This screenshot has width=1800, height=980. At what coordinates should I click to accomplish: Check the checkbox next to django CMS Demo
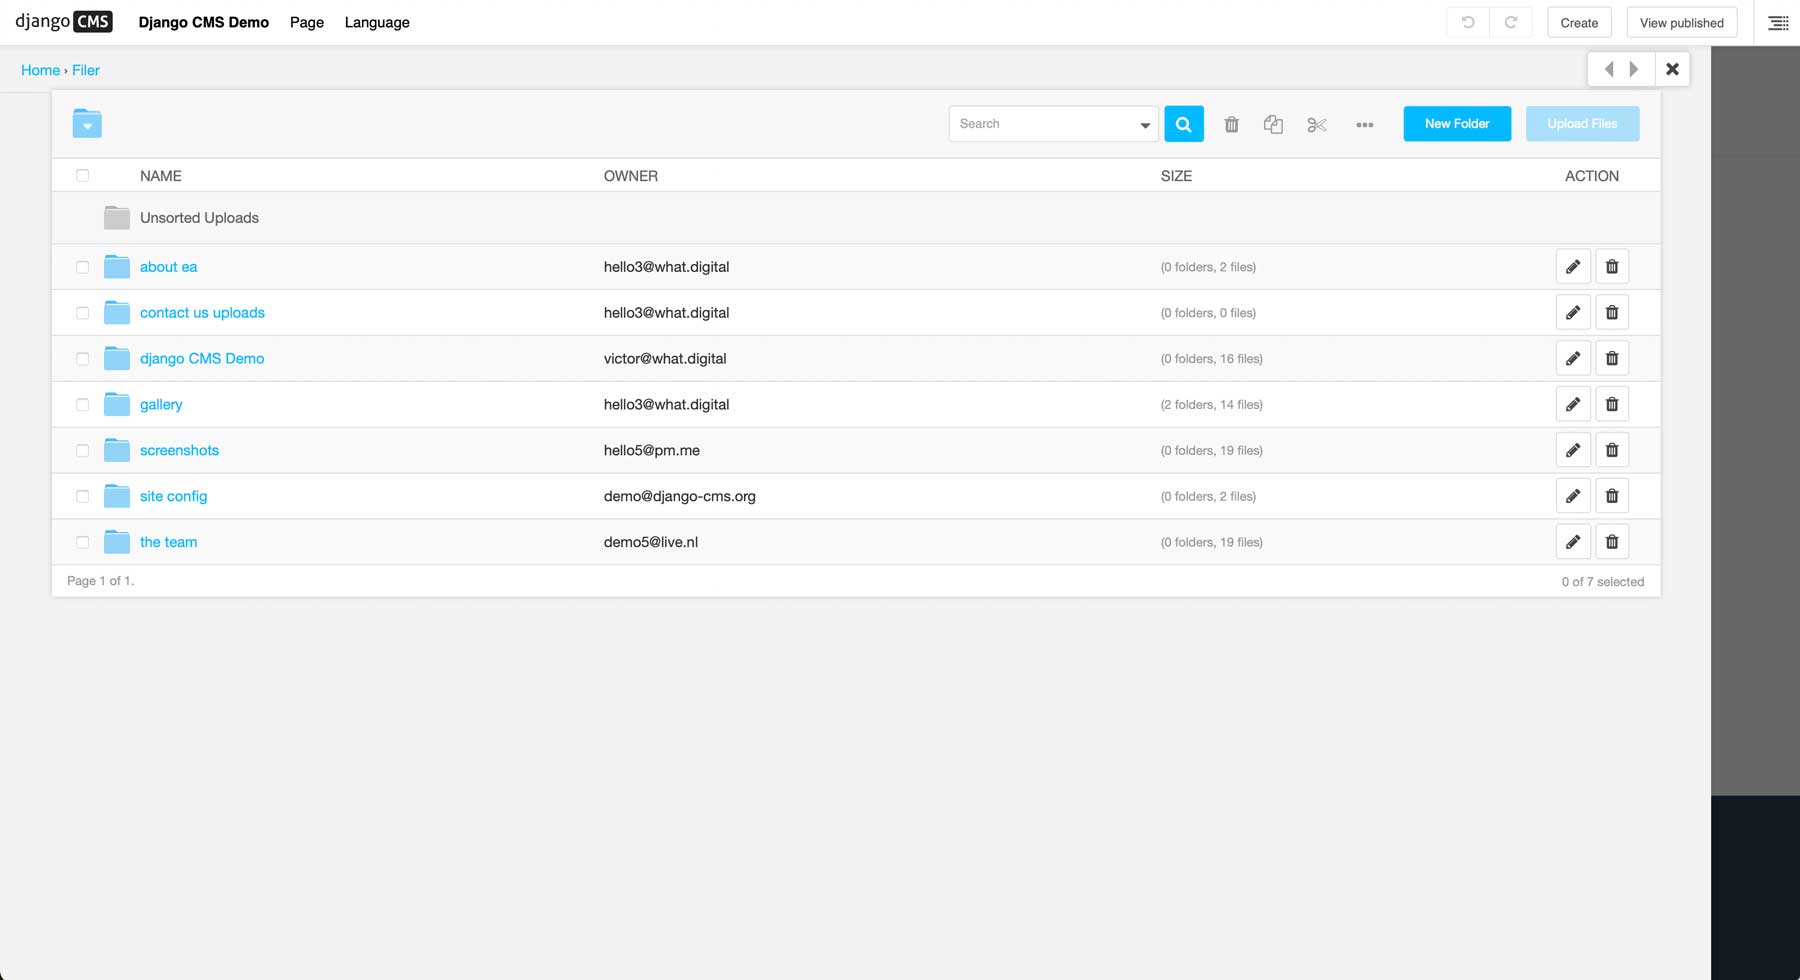pyautogui.click(x=82, y=358)
